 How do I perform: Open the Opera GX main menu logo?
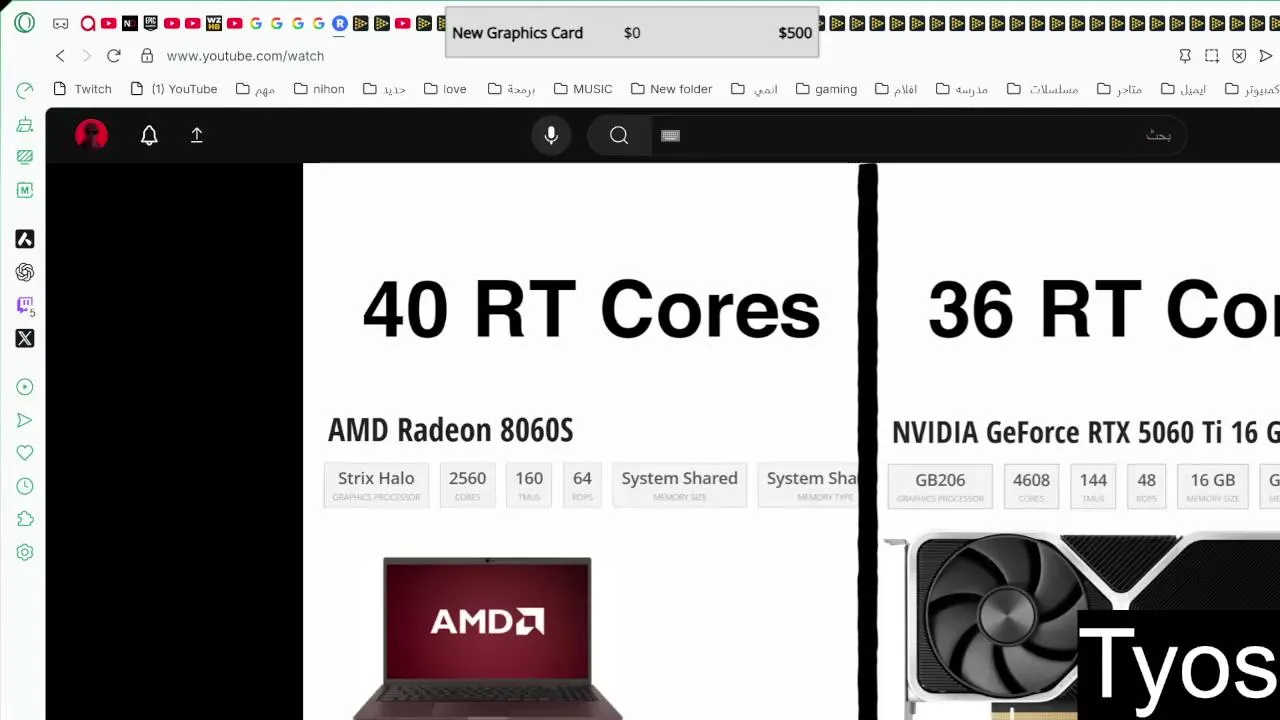click(x=25, y=22)
